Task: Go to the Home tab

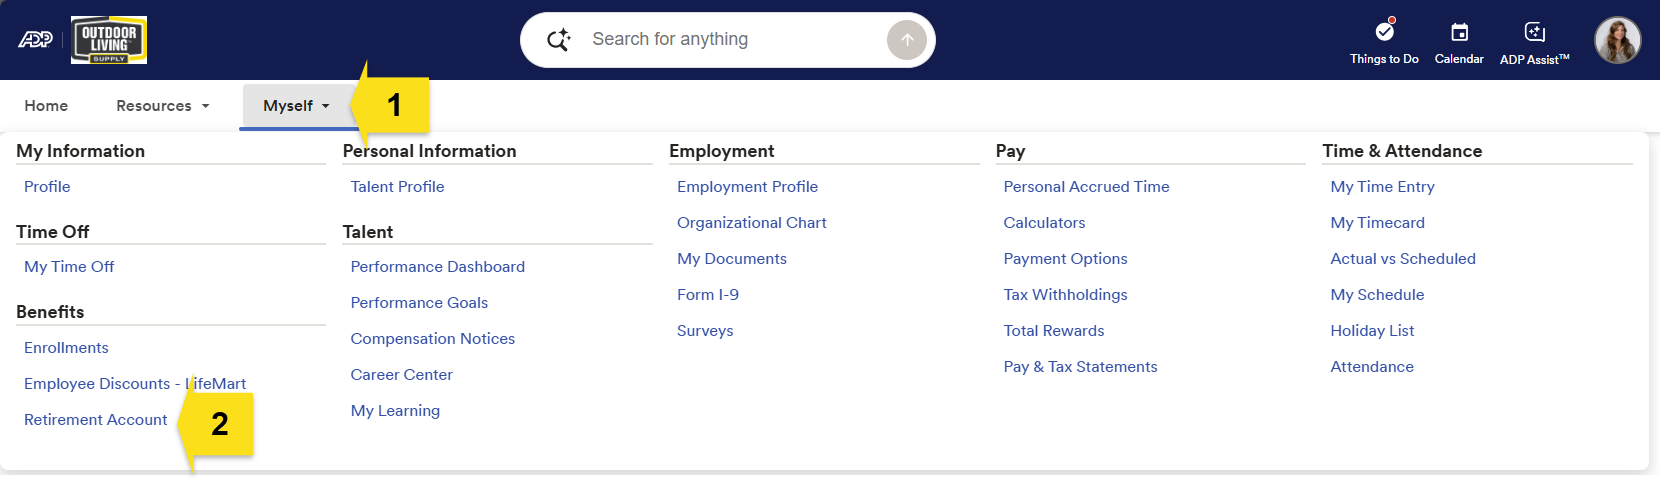Action: (46, 106)
